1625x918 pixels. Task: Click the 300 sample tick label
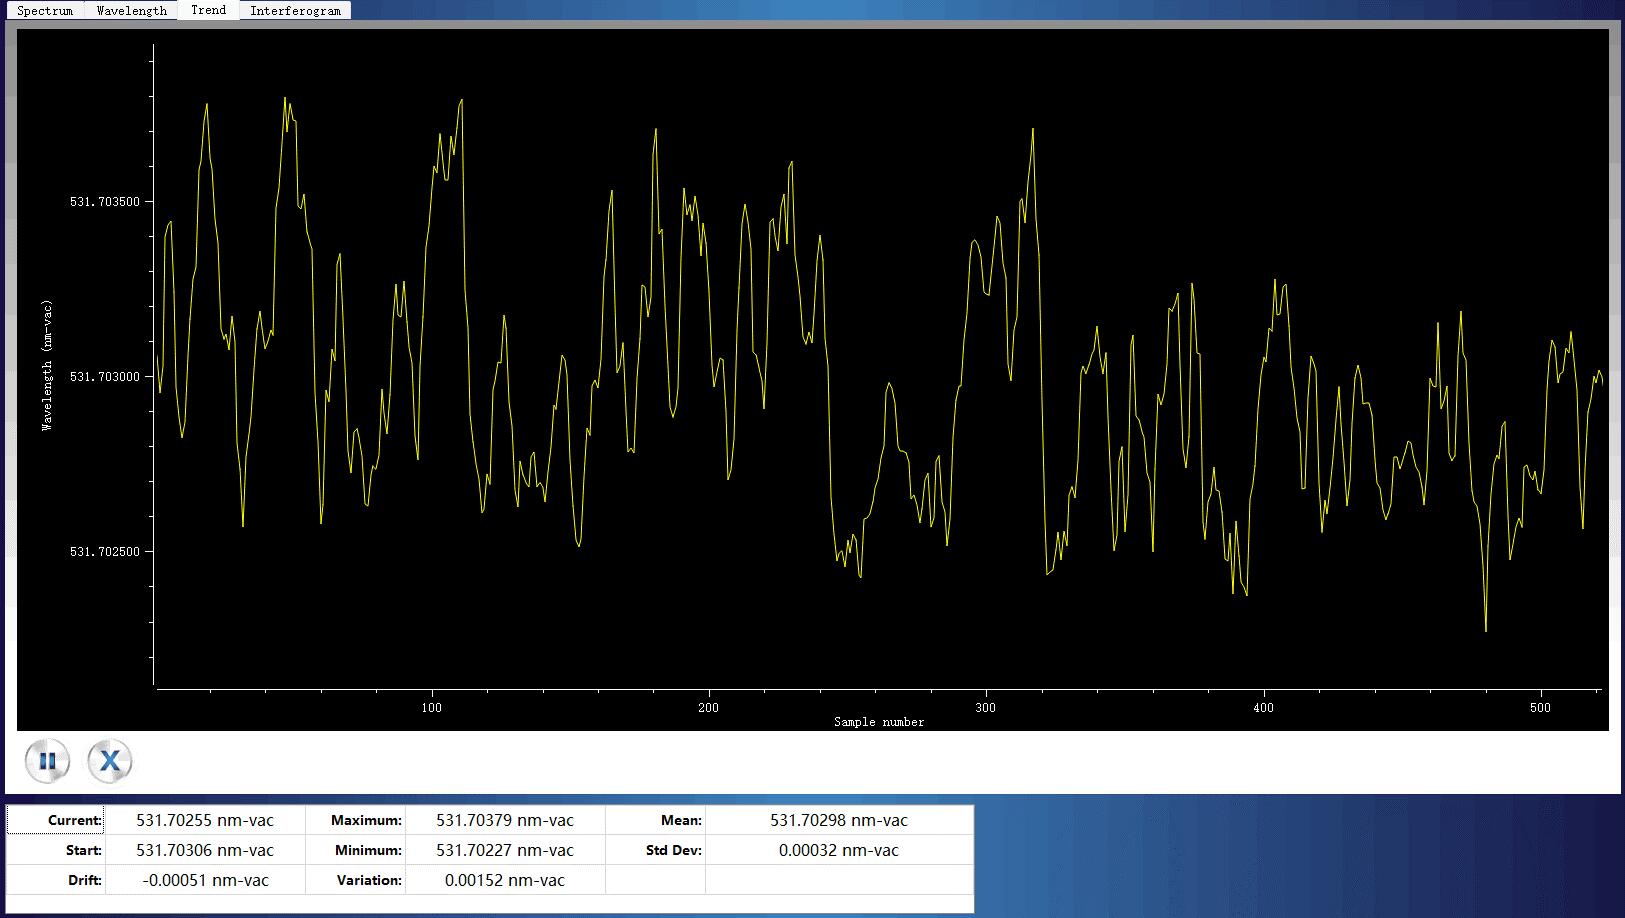click(986, 708)
